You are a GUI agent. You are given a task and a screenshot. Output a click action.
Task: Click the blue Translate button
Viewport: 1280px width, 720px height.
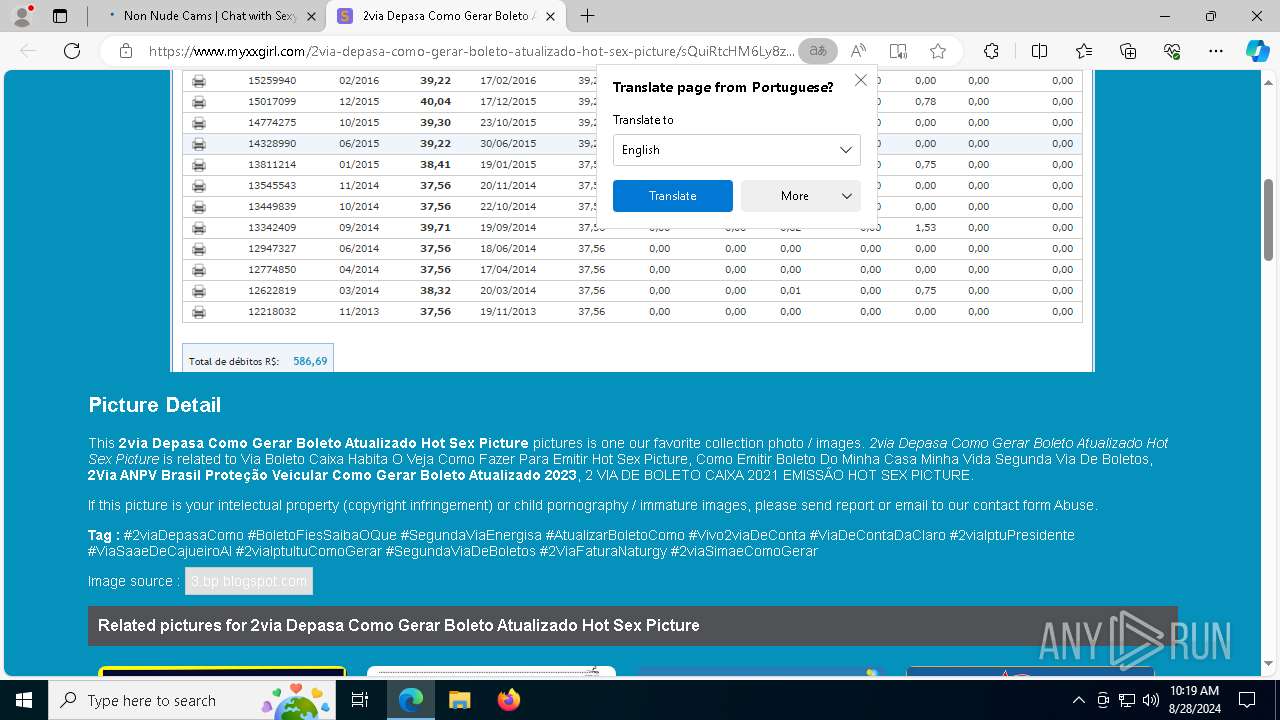tap(673, 196)
